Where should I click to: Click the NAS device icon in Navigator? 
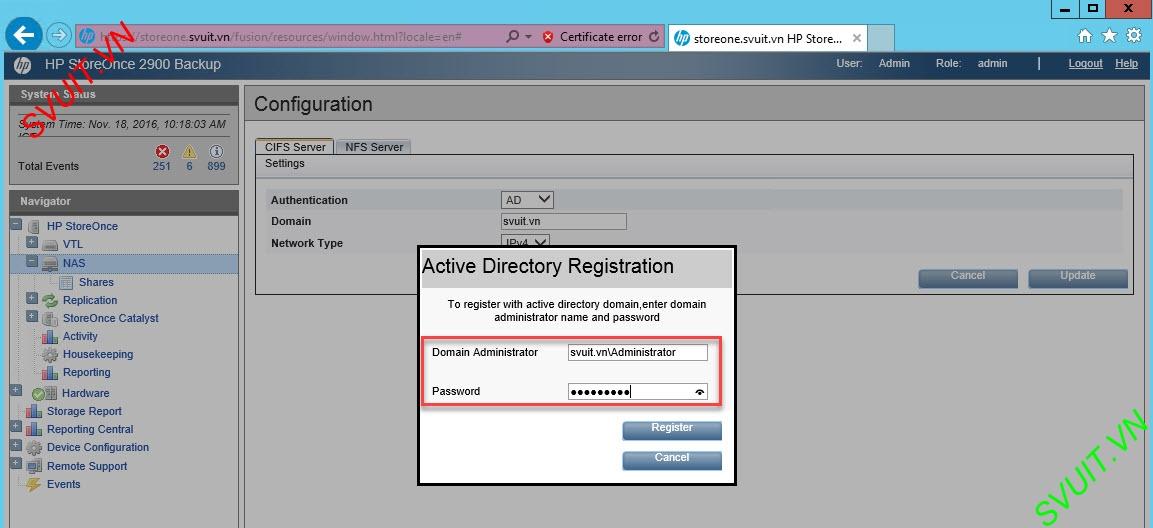(x=50, y=263)
